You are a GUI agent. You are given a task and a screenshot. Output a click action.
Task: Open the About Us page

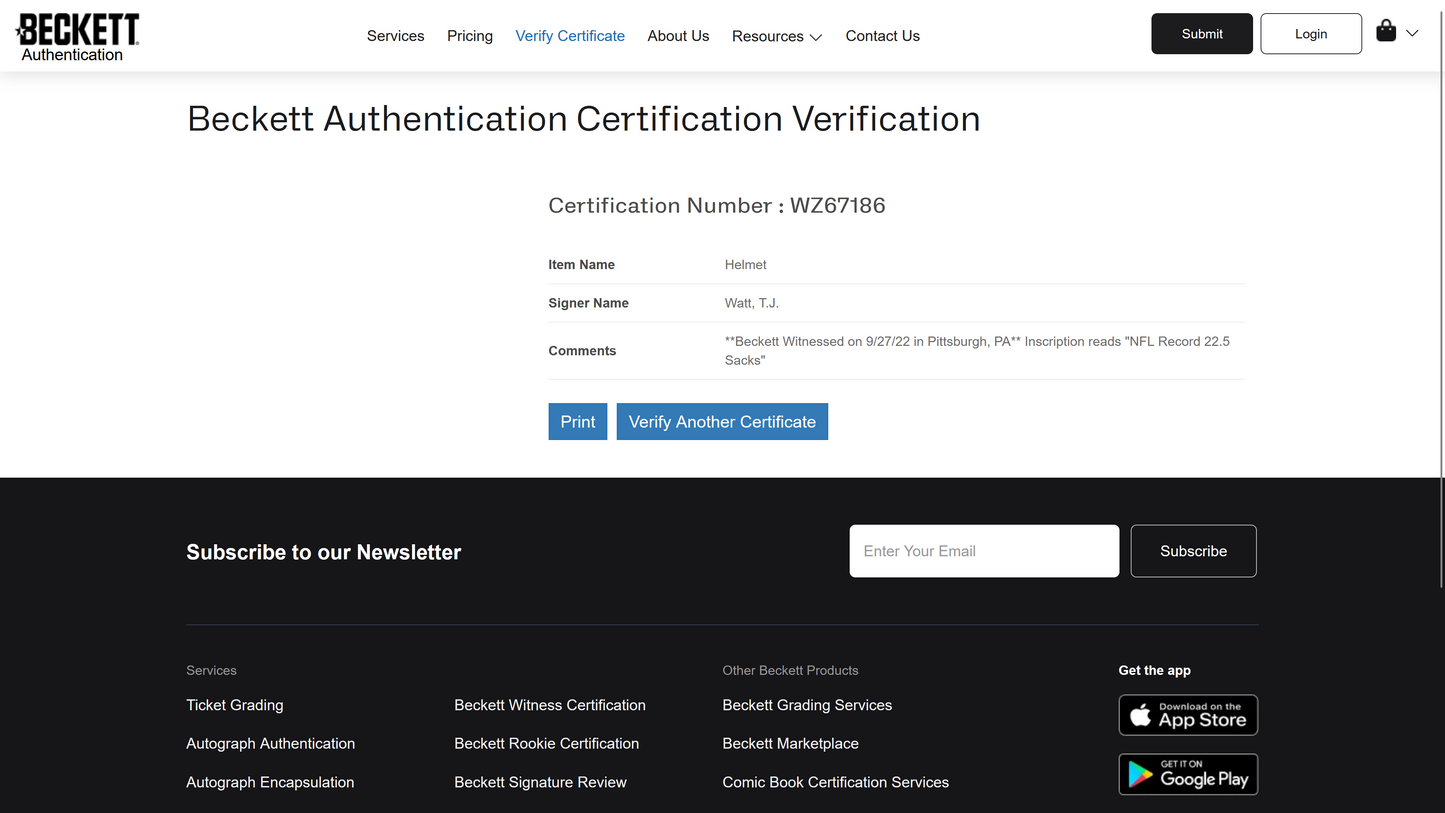point(678,36)
